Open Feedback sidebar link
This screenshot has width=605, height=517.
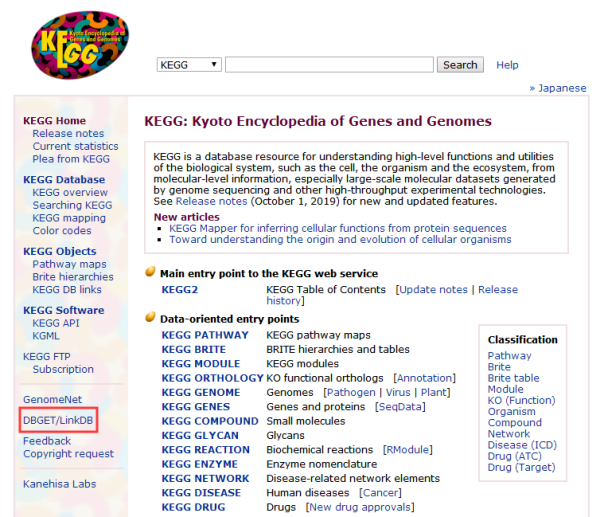point(47,441)
